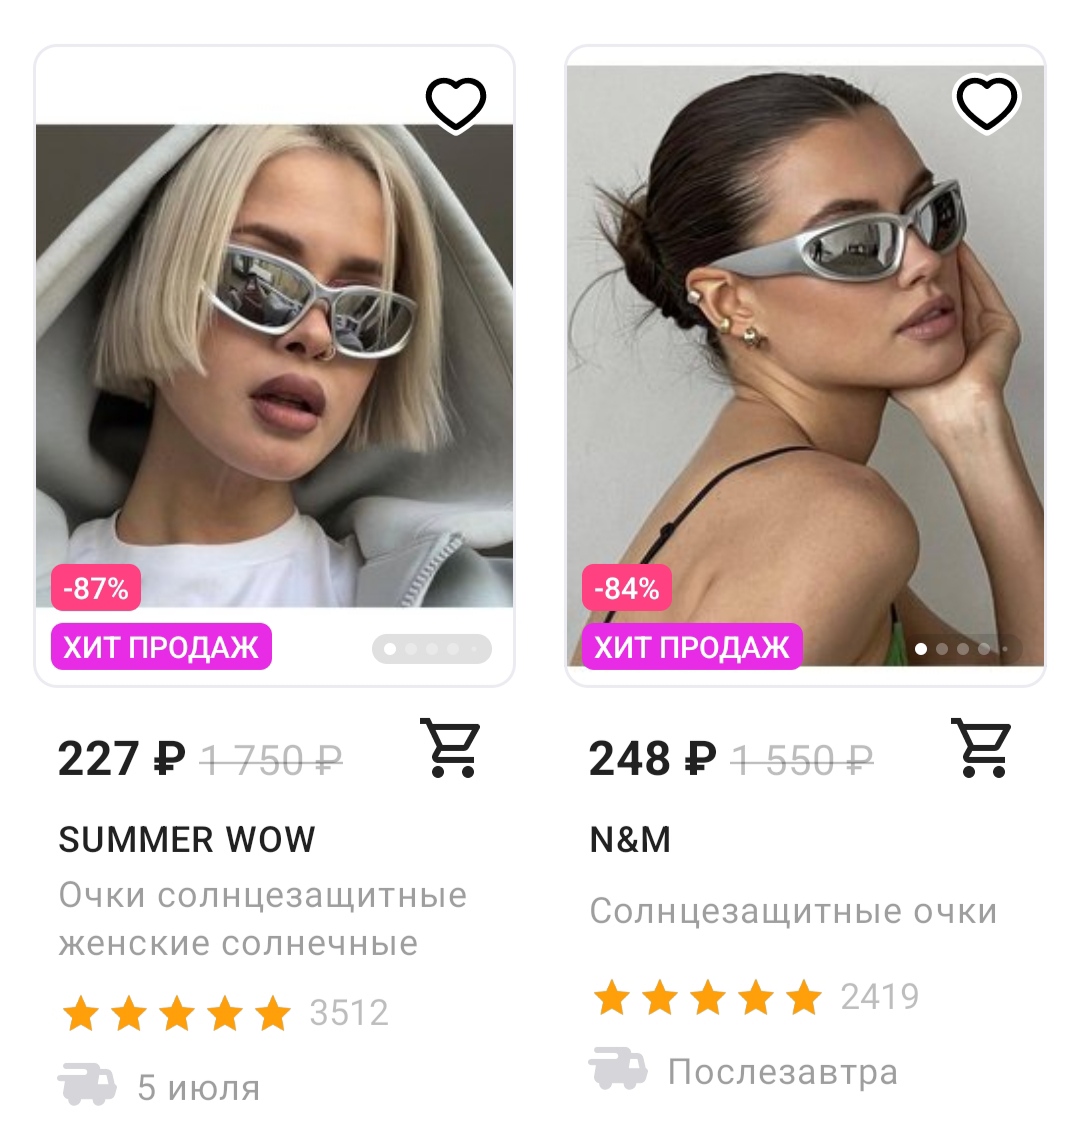Open N&M sunglasses product photo
Screen dimensions: 1080x1143
click(805, 364)
